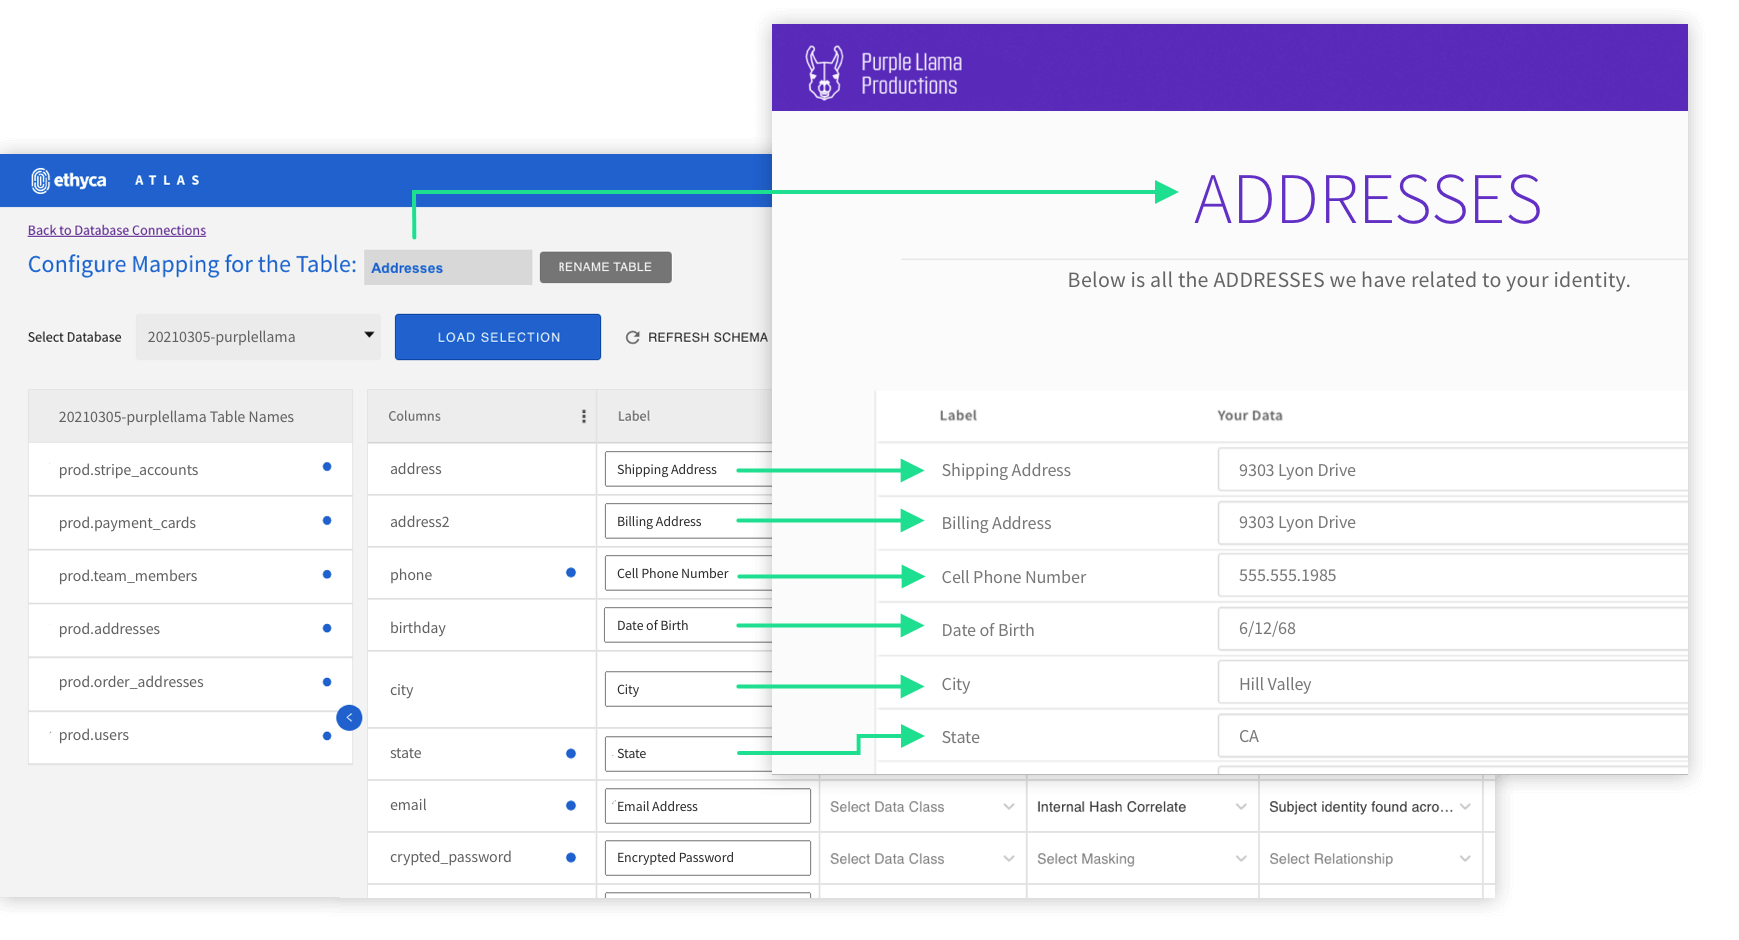Viewport: 1739px width, 940px height.
Task: Click the ATLAS text in header
Action: 168,181
